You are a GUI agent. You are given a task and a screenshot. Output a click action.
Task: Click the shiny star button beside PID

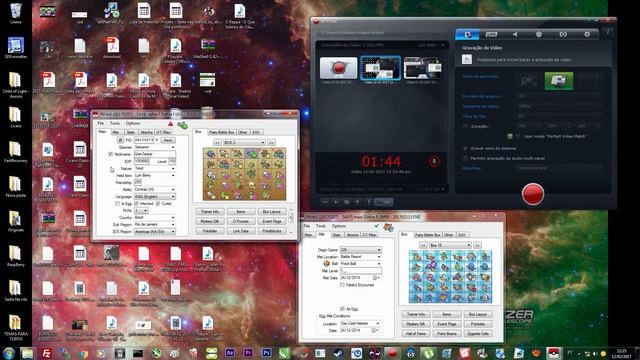120,140
